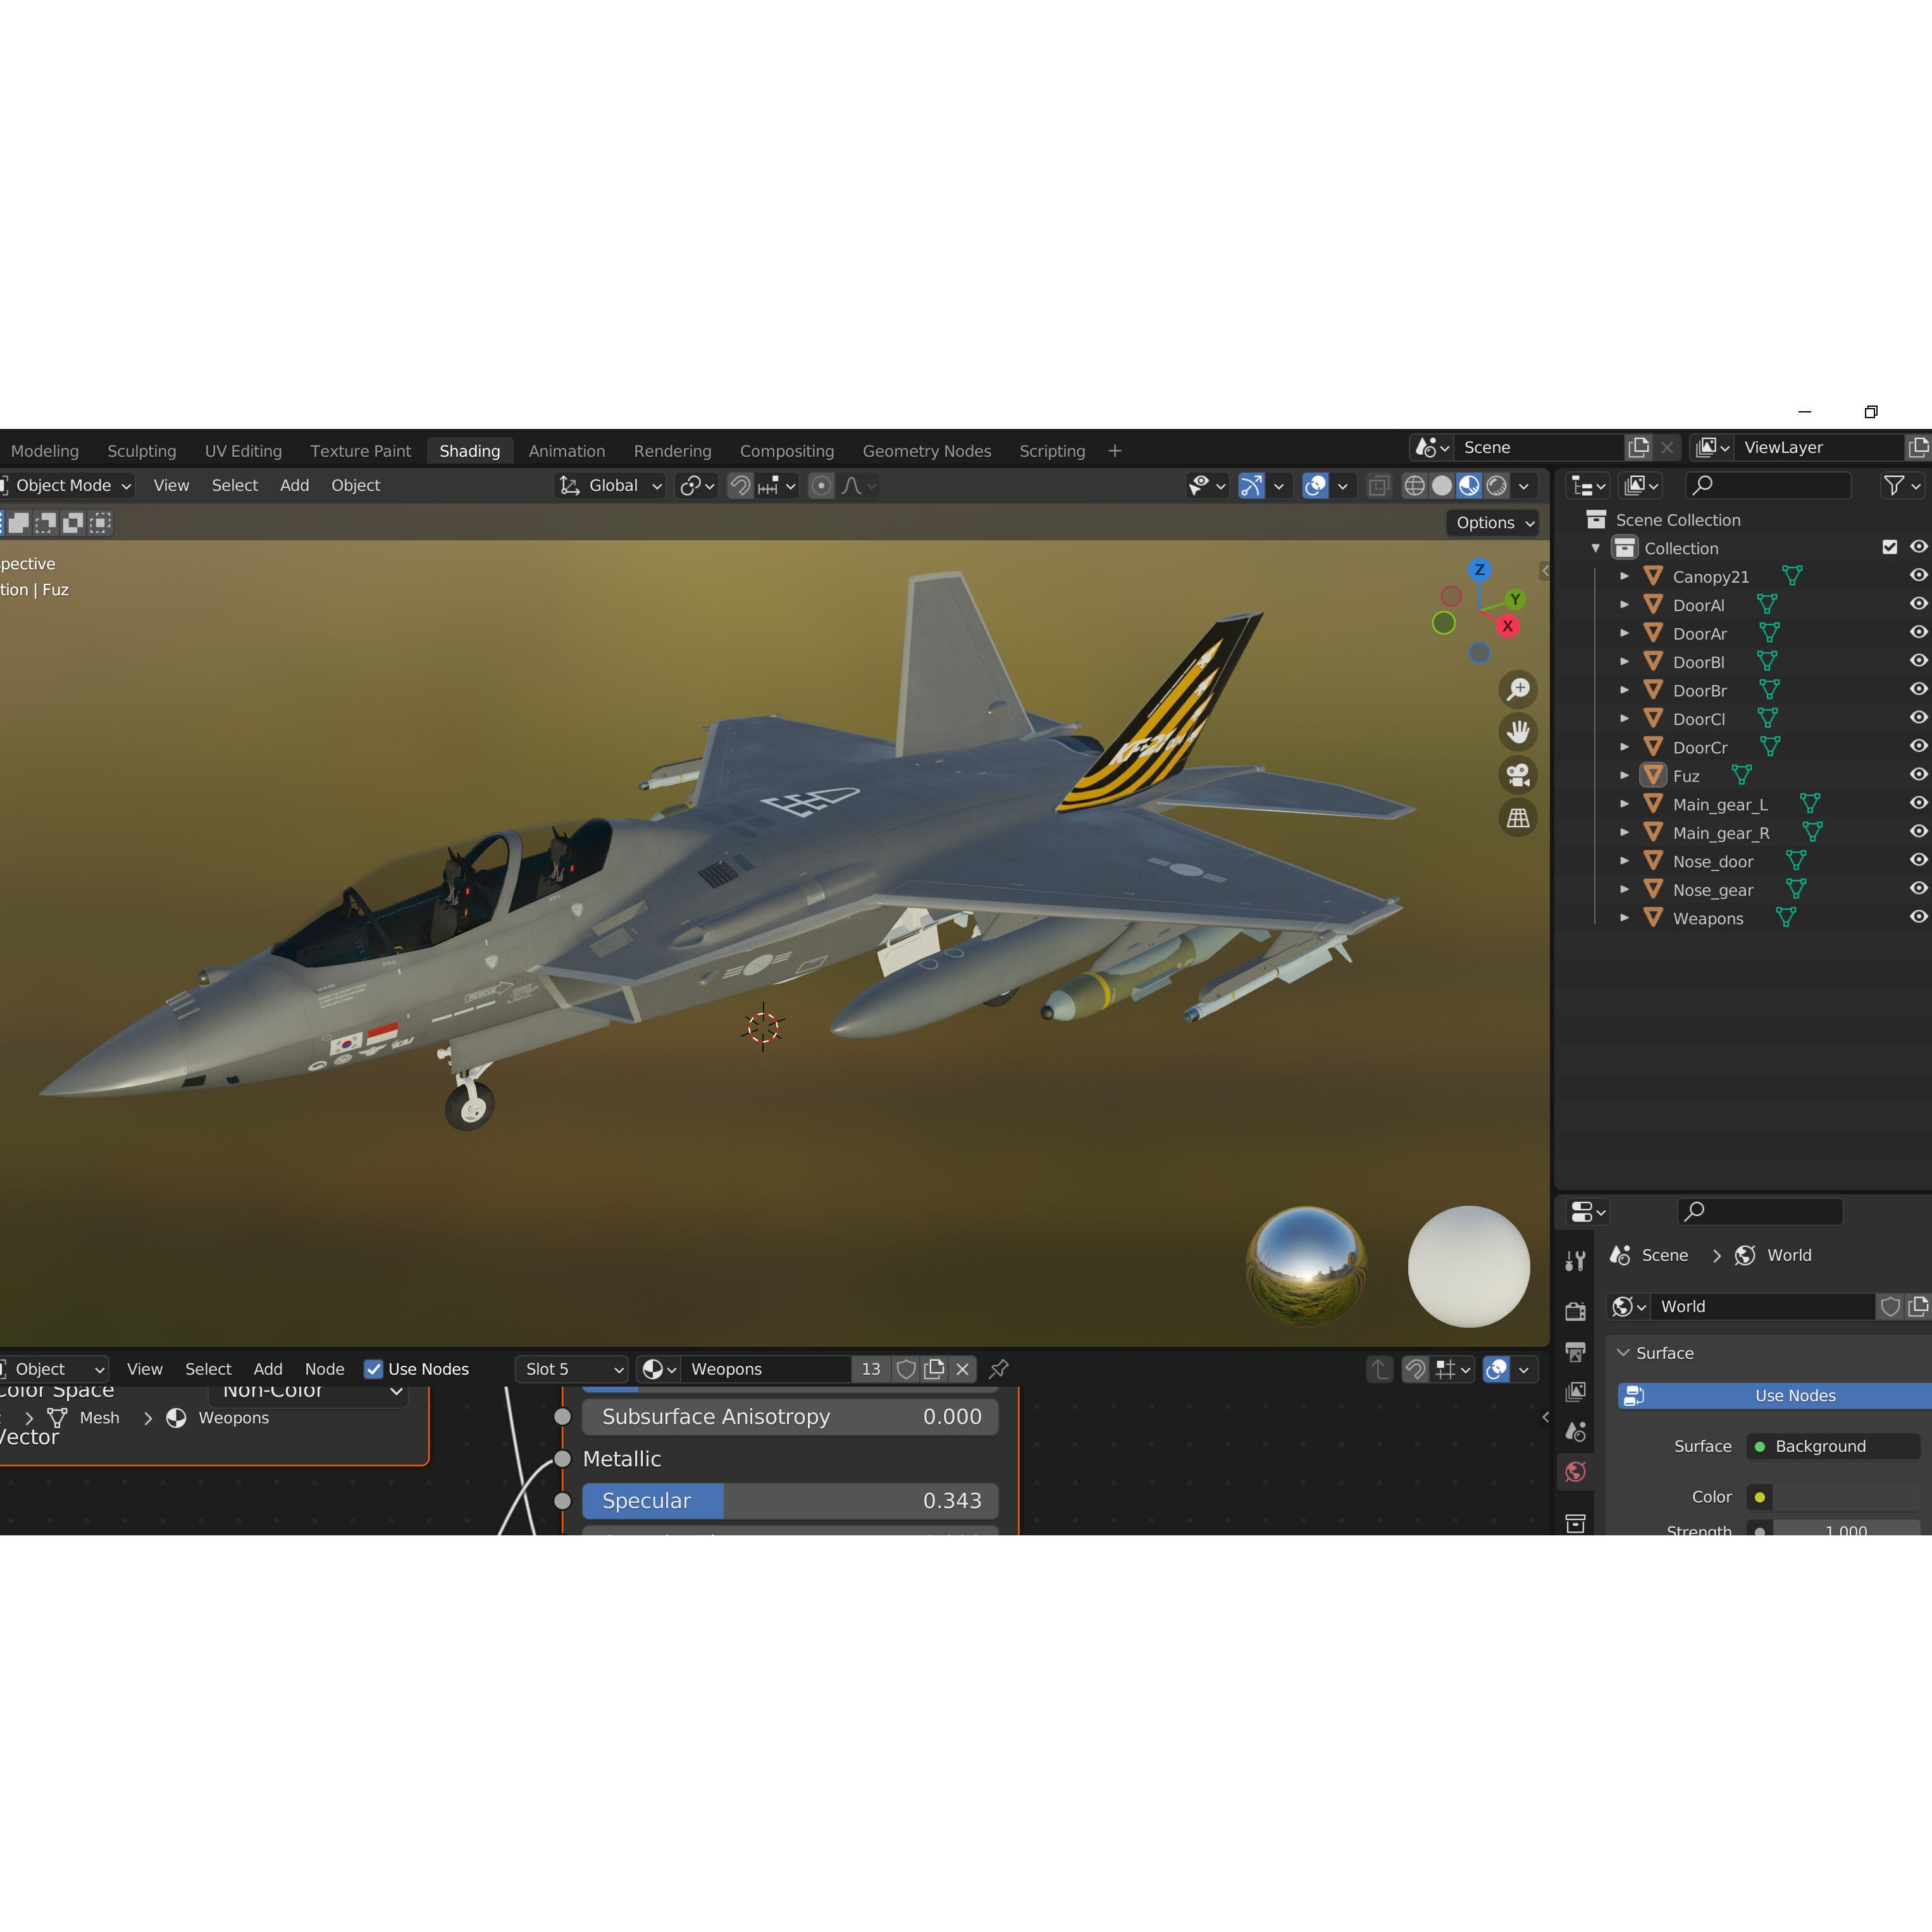Switch viewport to Rendered shading mode

[x=1496, y=485]
